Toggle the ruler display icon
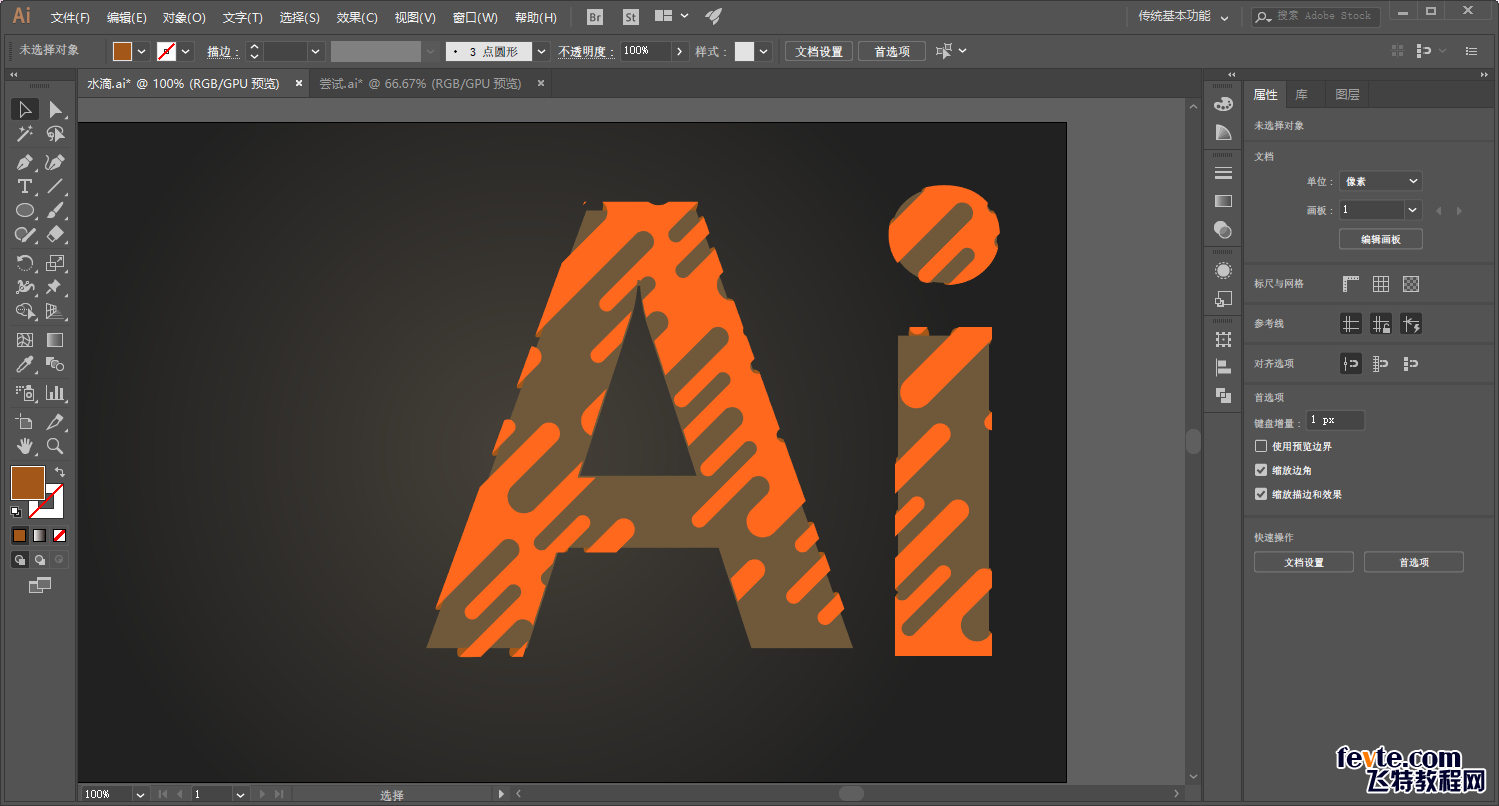 coord(1351,284)
